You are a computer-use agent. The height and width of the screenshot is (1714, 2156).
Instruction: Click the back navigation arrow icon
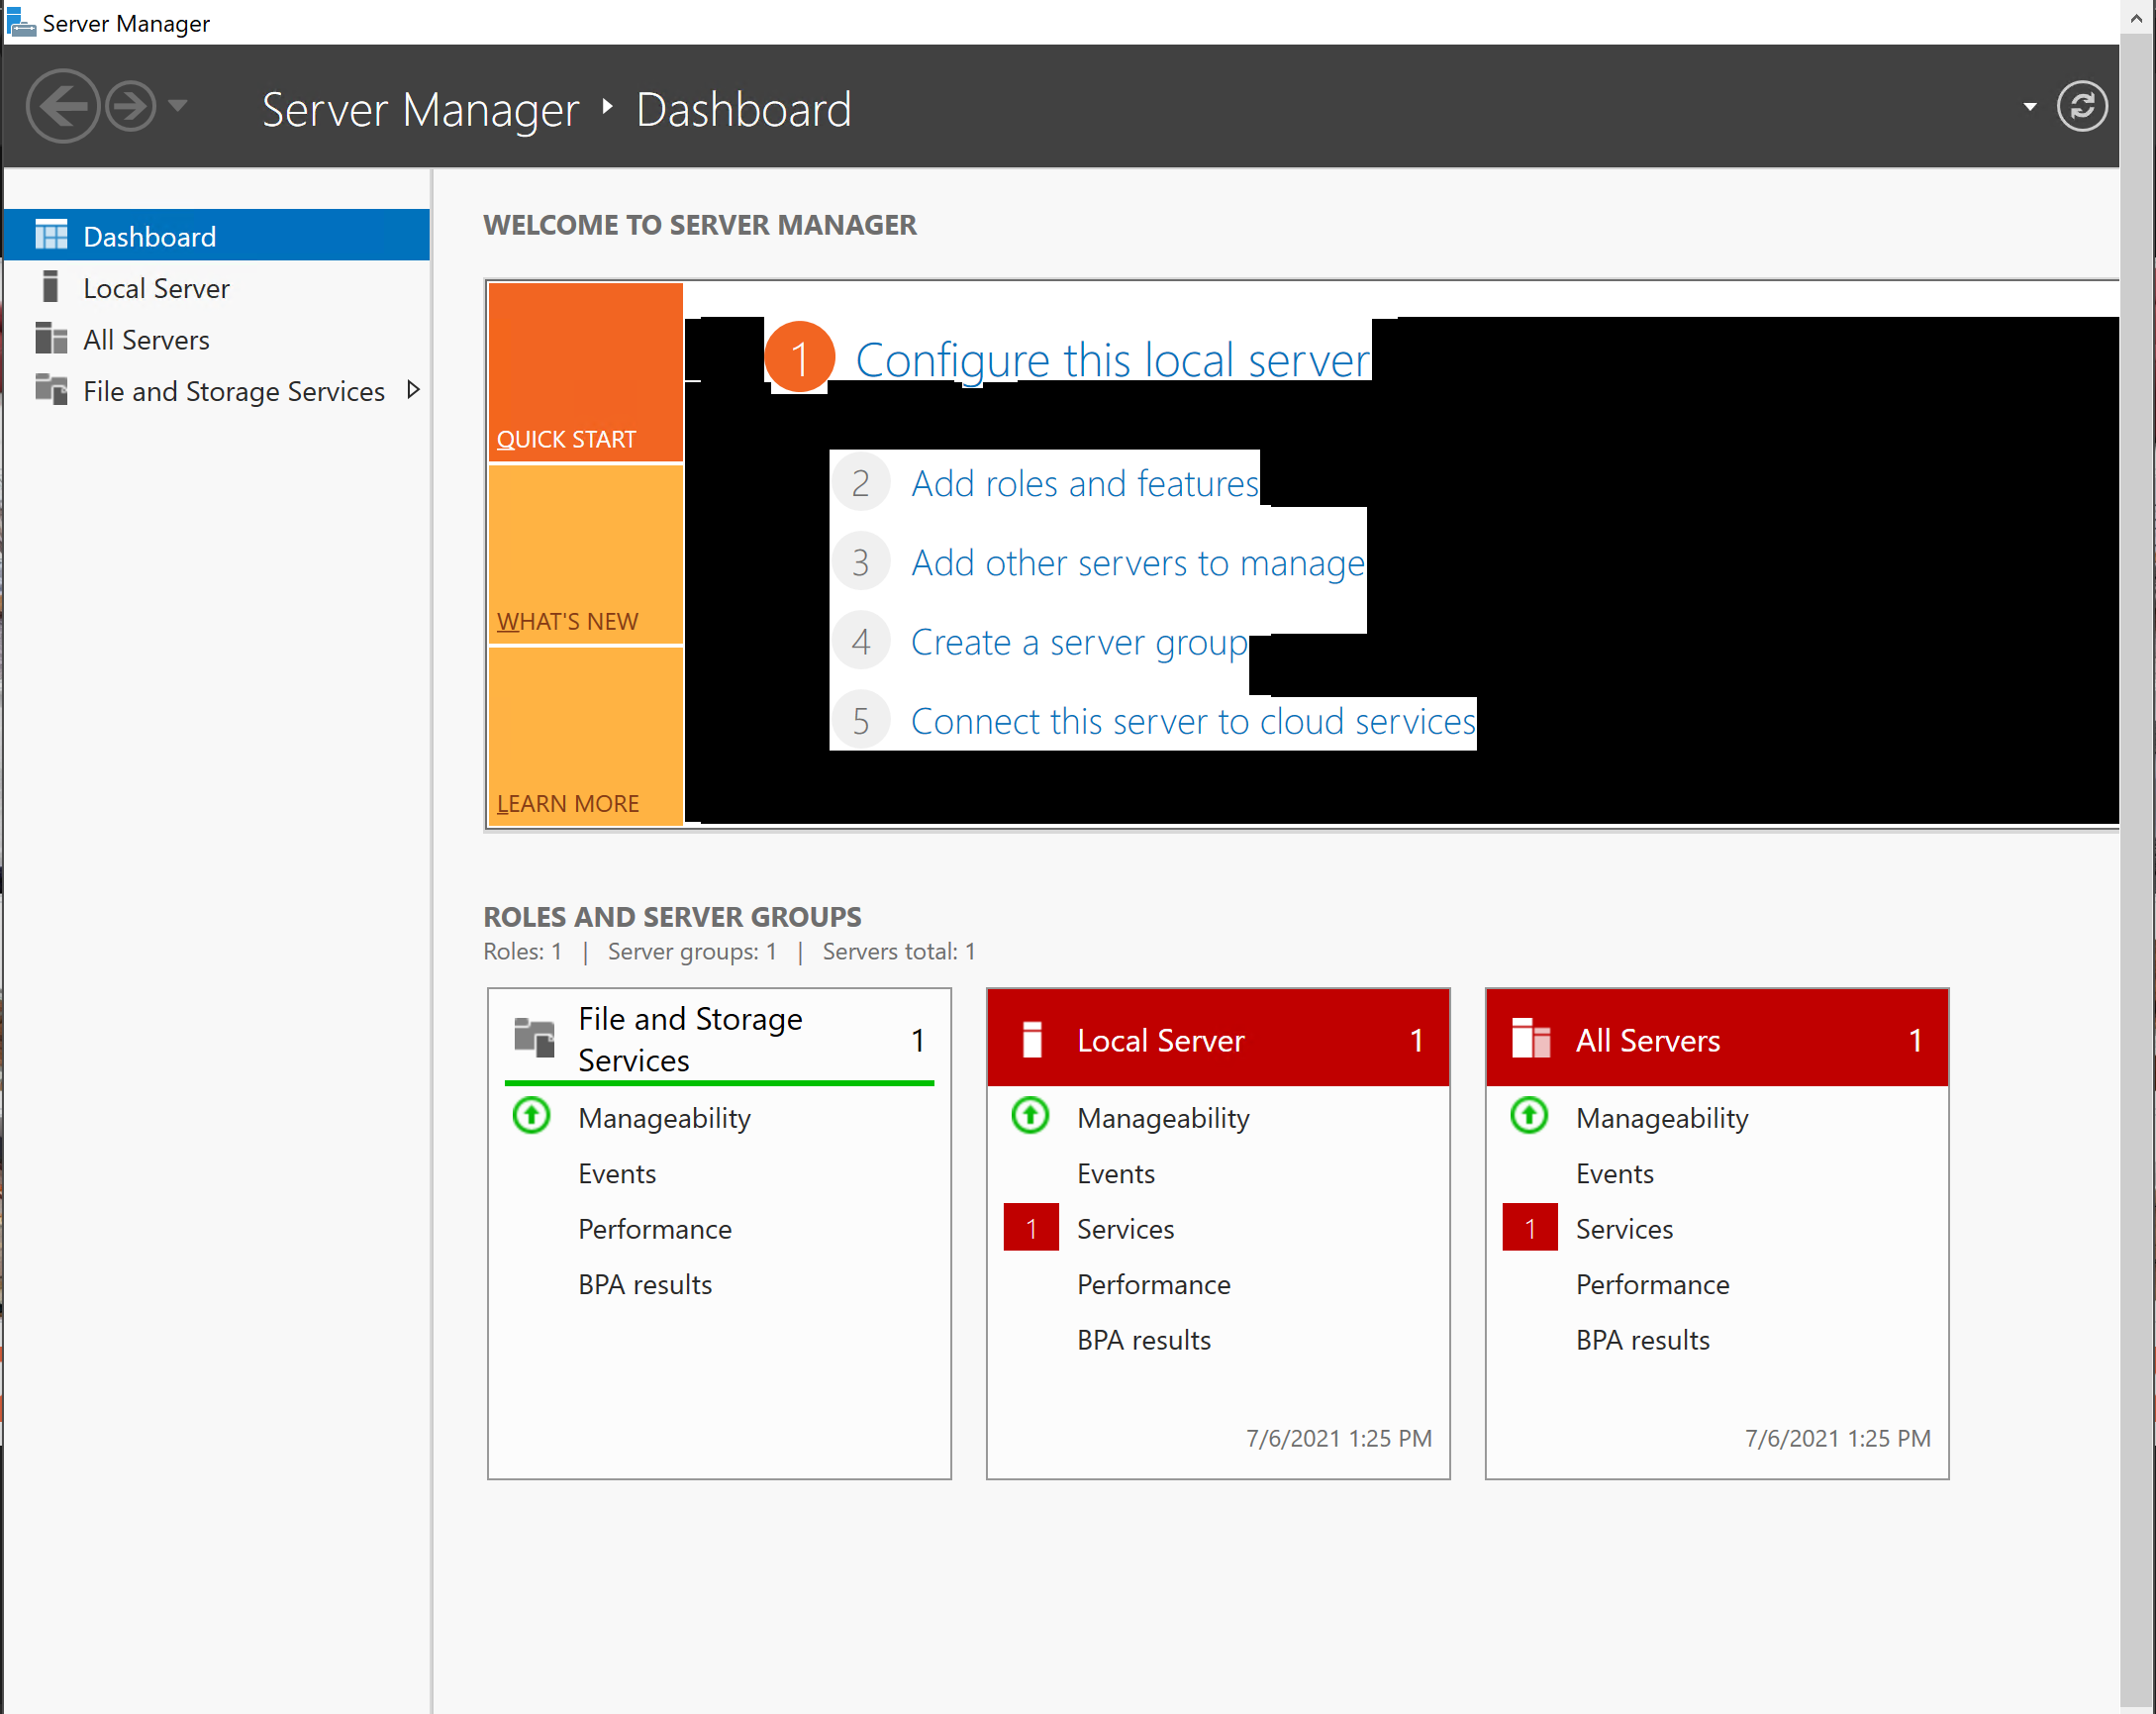62,105
